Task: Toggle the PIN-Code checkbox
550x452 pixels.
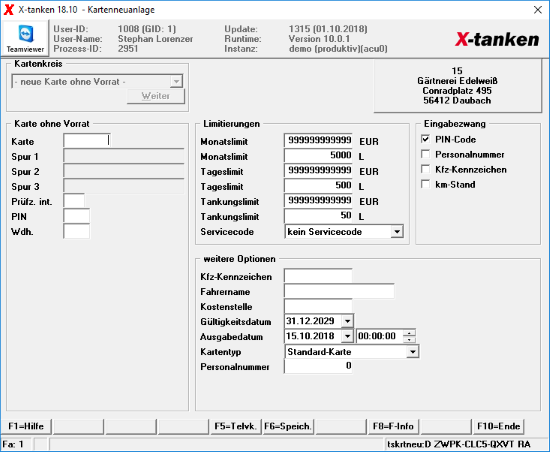Action: pos(425,139)
